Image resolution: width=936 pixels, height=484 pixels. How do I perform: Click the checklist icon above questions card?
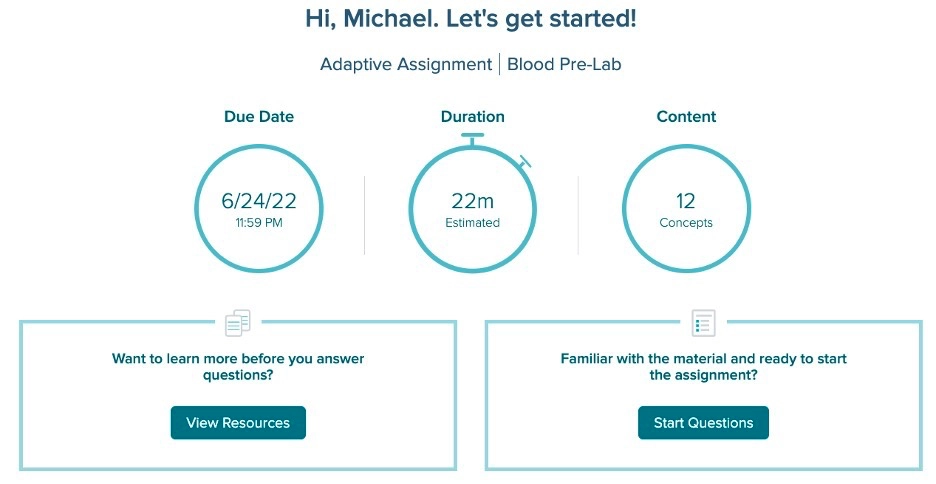coord(703,323)
